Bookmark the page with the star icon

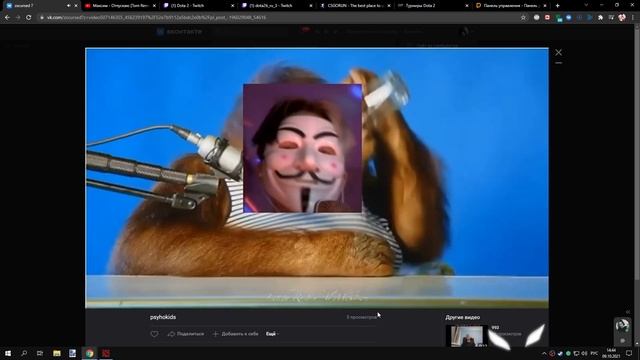(x=523, y=18)
